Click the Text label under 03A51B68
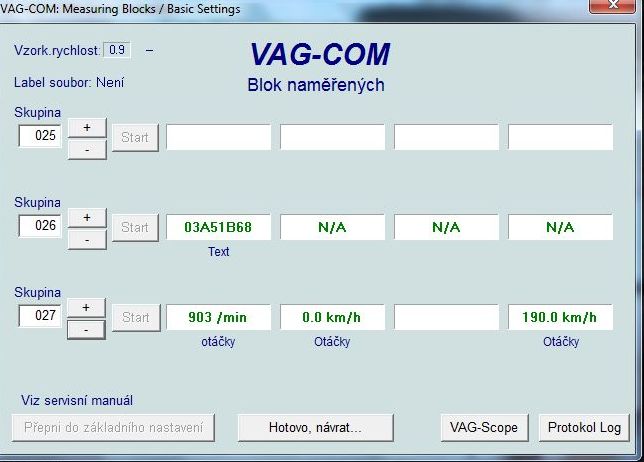 218,252
